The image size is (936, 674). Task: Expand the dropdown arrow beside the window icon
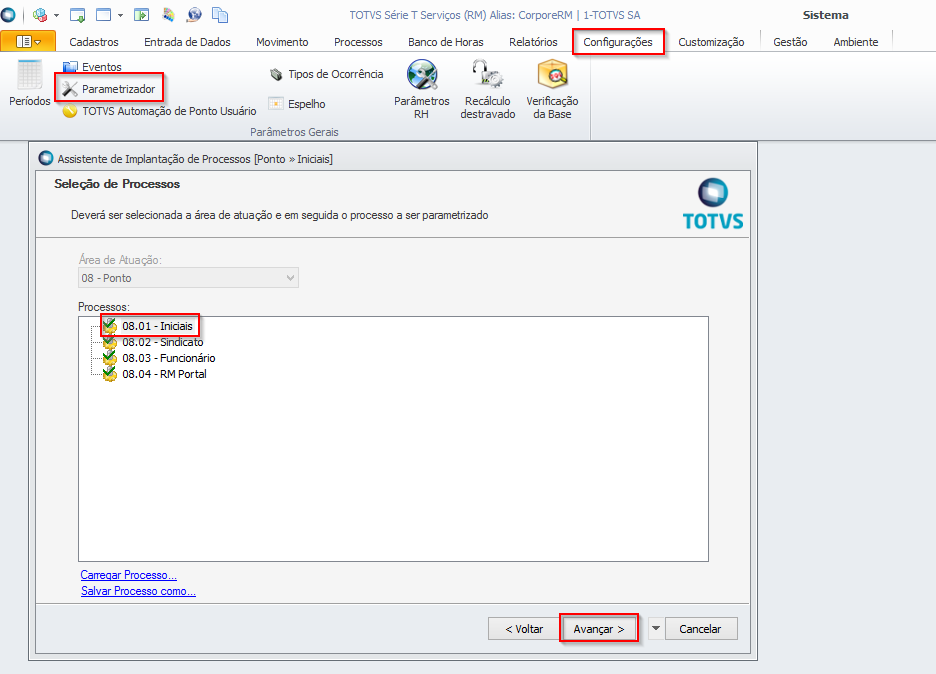[x=120, y=15]
